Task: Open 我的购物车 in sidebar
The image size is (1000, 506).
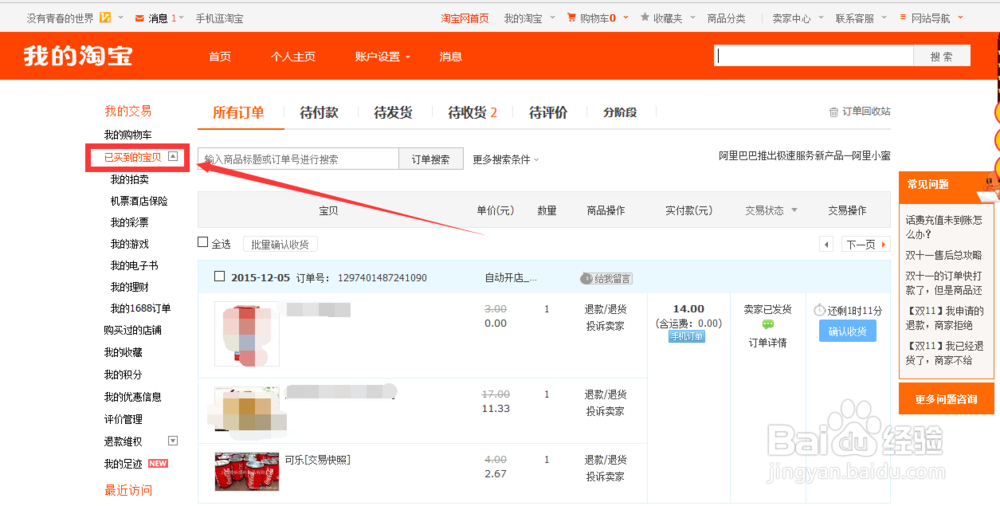Action: pos(128,135)
